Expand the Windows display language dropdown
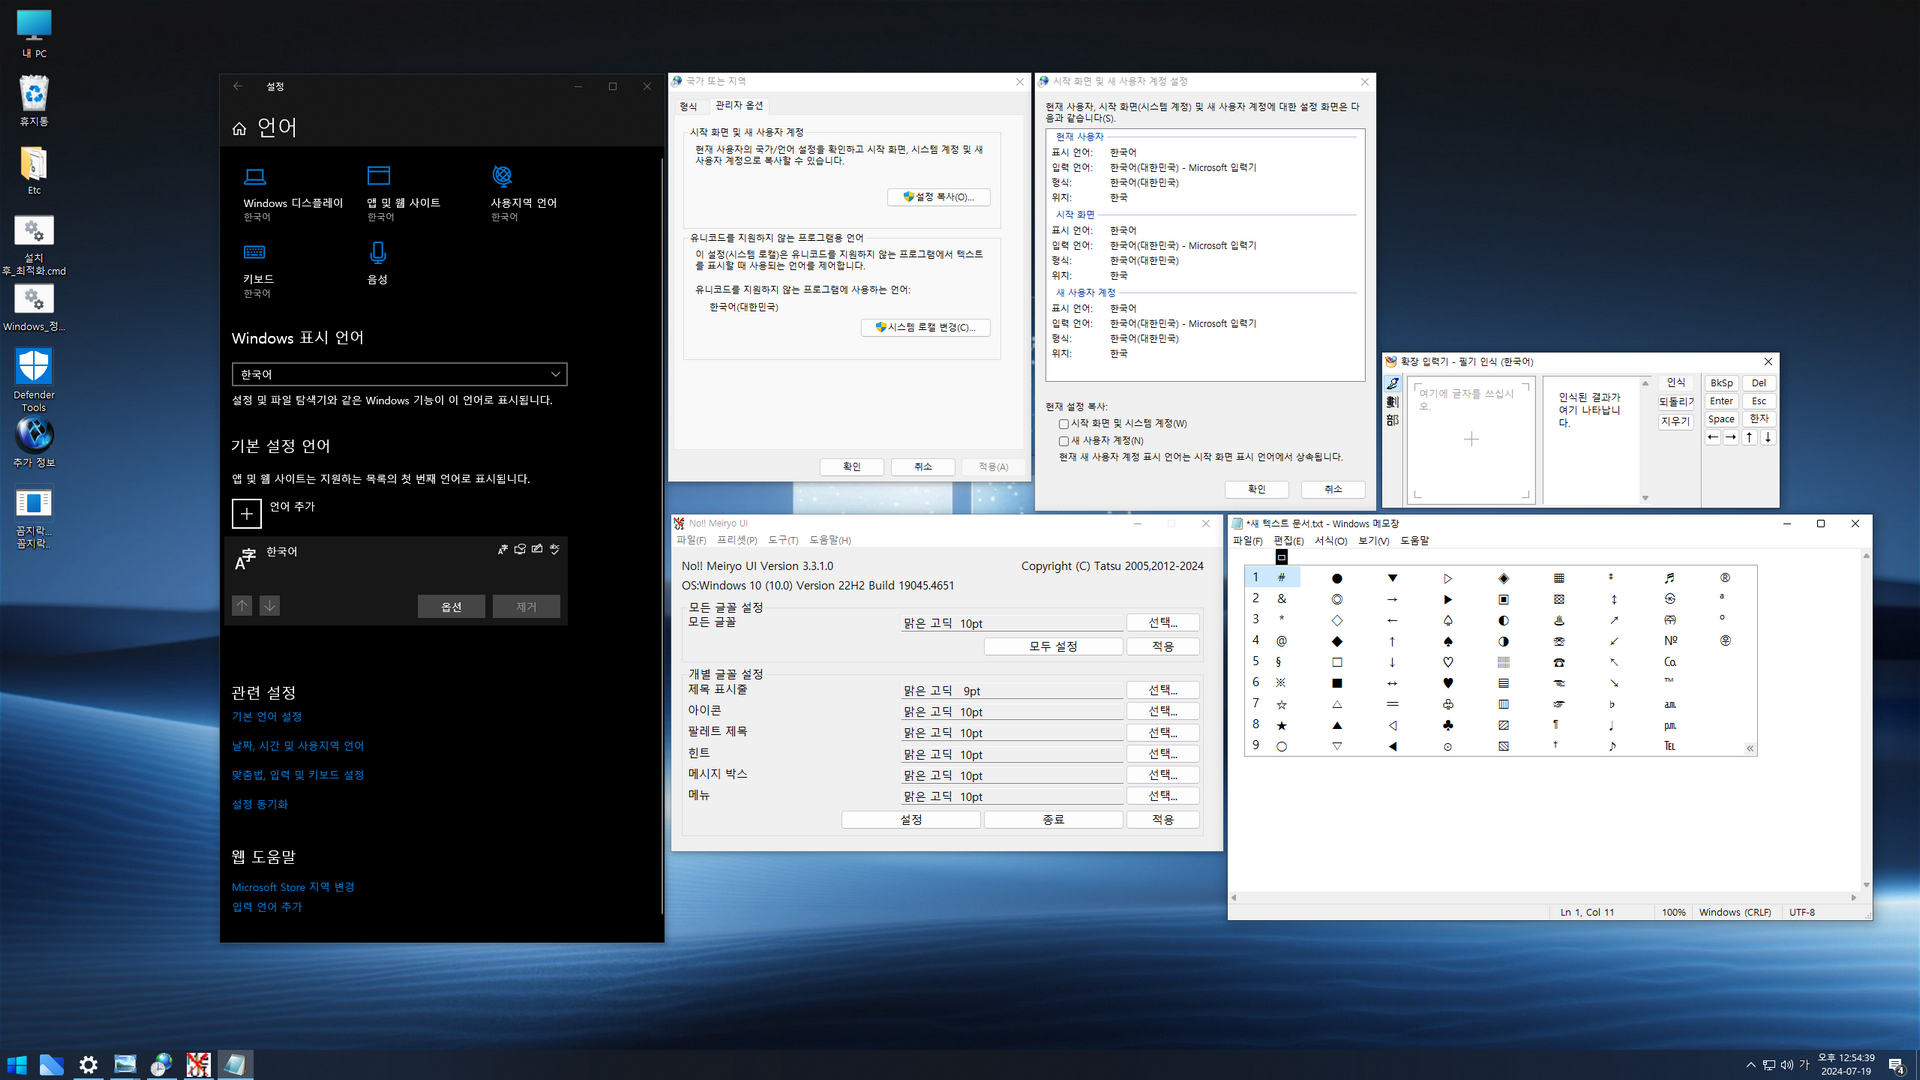Viewport: 1920px width, 1080px height. tap(399, 374)
